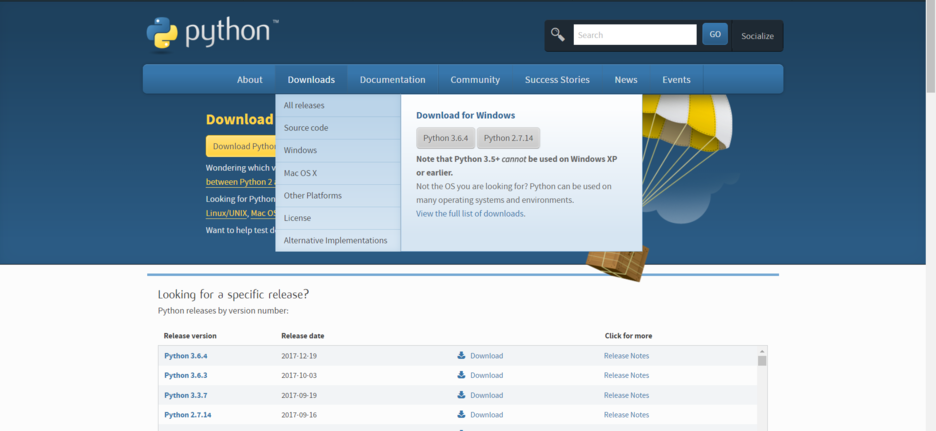Open Release Notes for Python 2.7.14
Image resolution: width=936 pixels, height=431 pixels.
pos(626,415)
